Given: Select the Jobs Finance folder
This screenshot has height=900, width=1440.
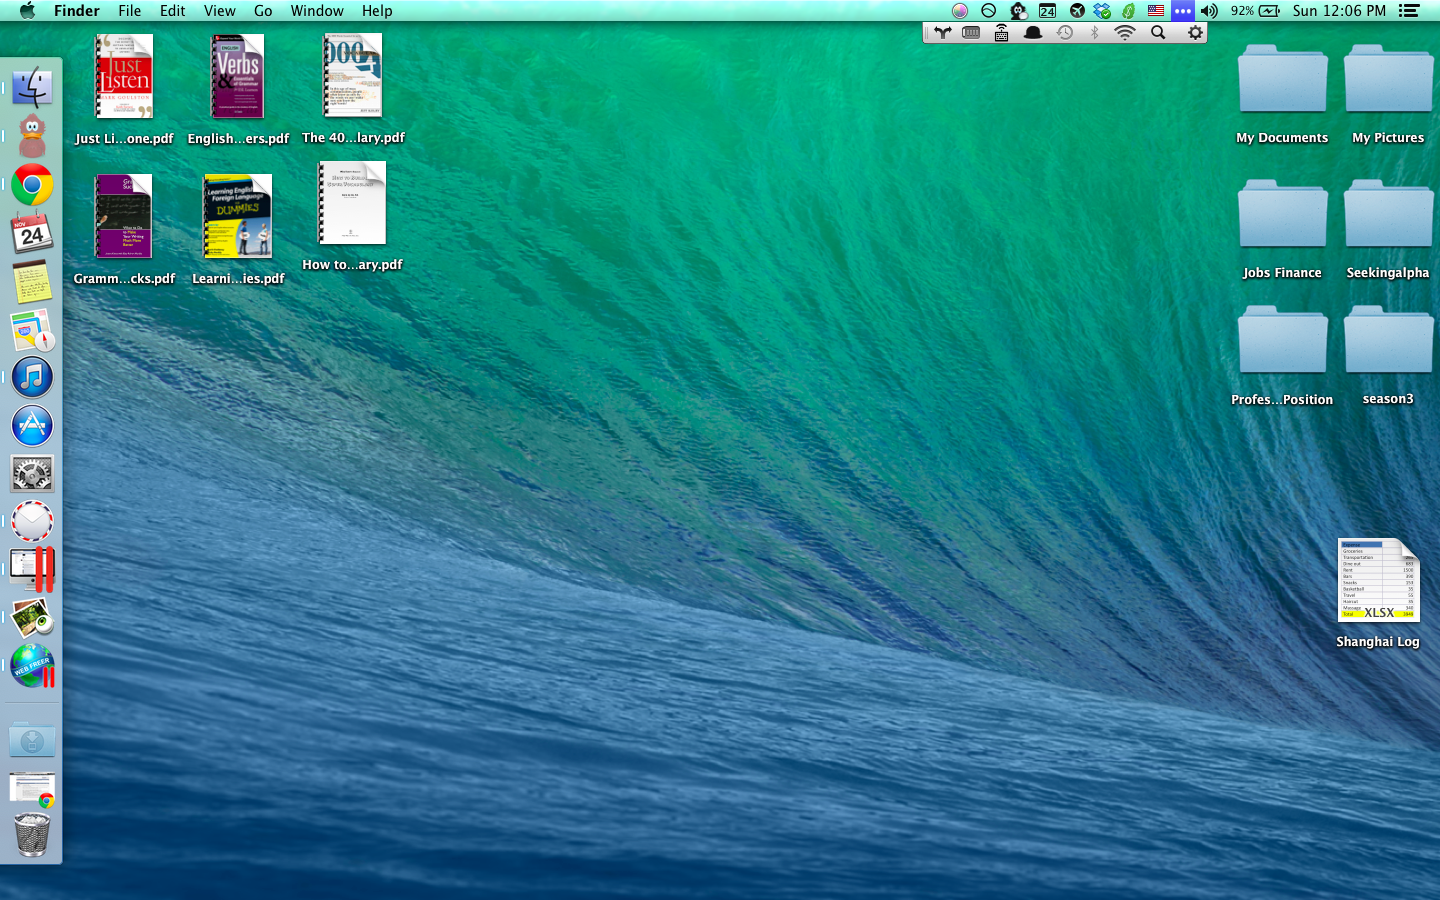Looking at the screenshot, I should [x=1282, y=216].
